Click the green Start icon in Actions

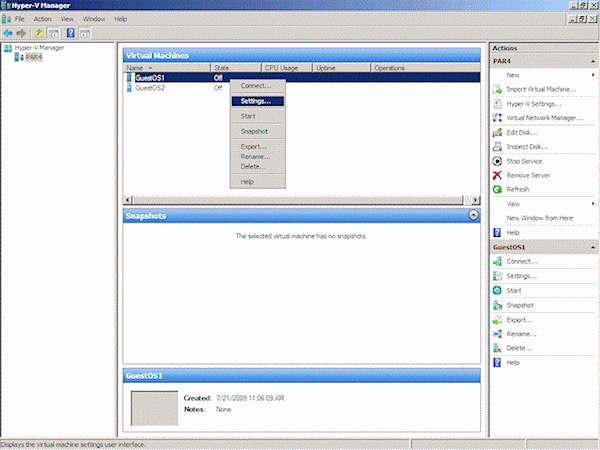[x=497, y=290]
